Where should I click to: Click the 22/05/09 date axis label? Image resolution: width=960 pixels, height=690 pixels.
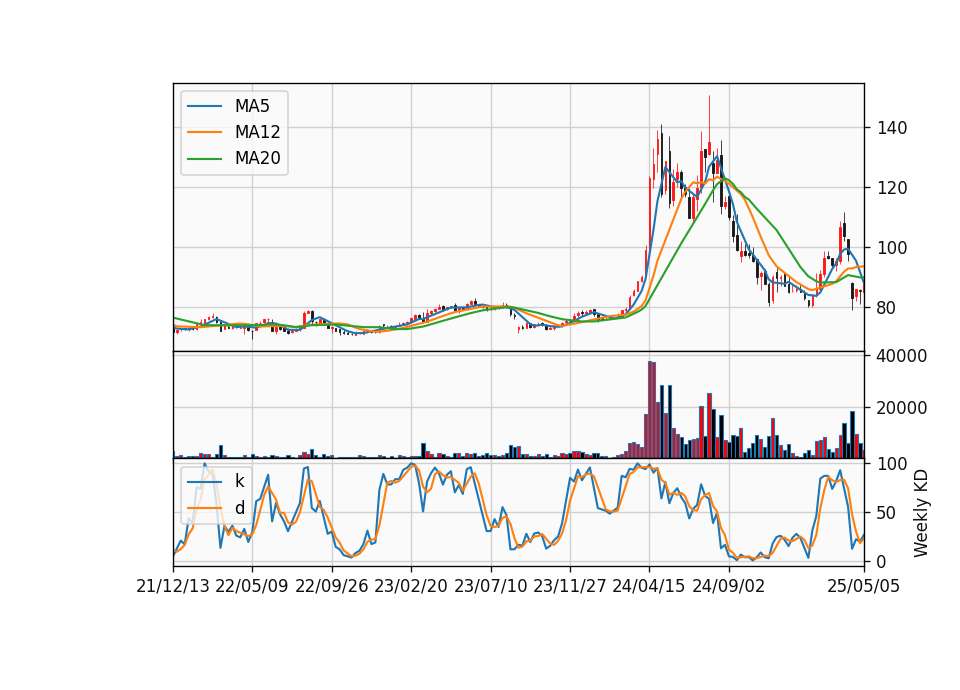coord(252,586)
